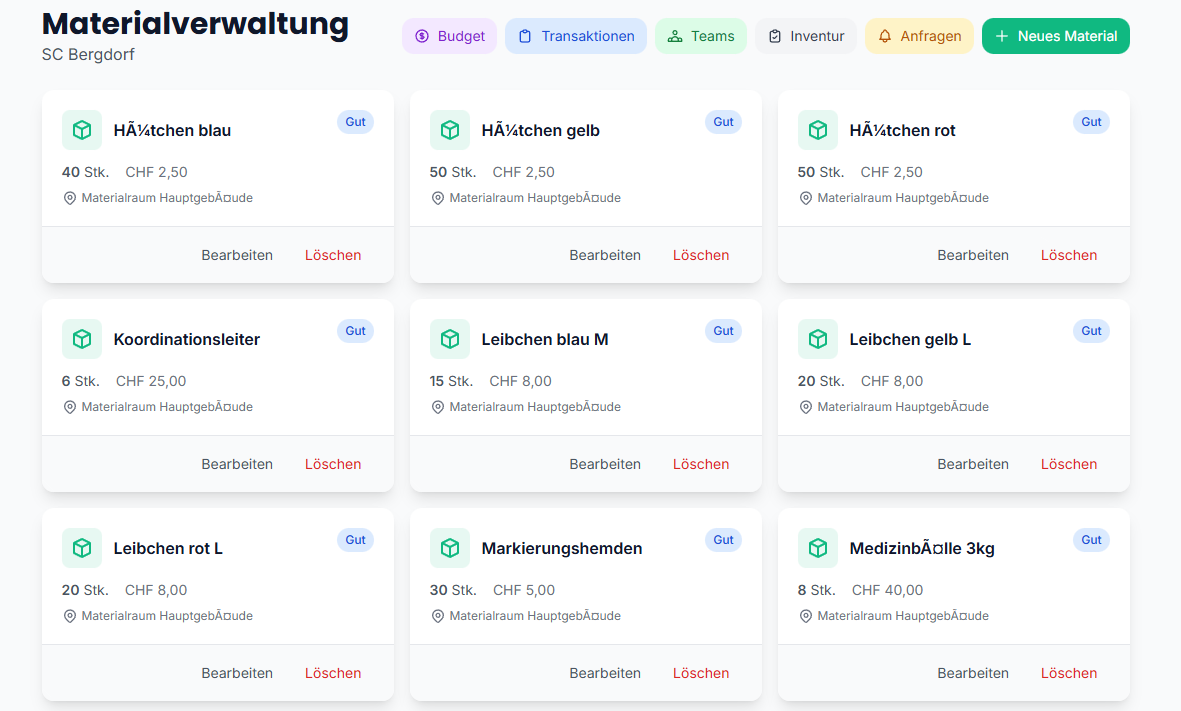Select Bearbeiten on Koordinationsleiter
This screenshot has height=711, width=1181.
coord(237,464)
